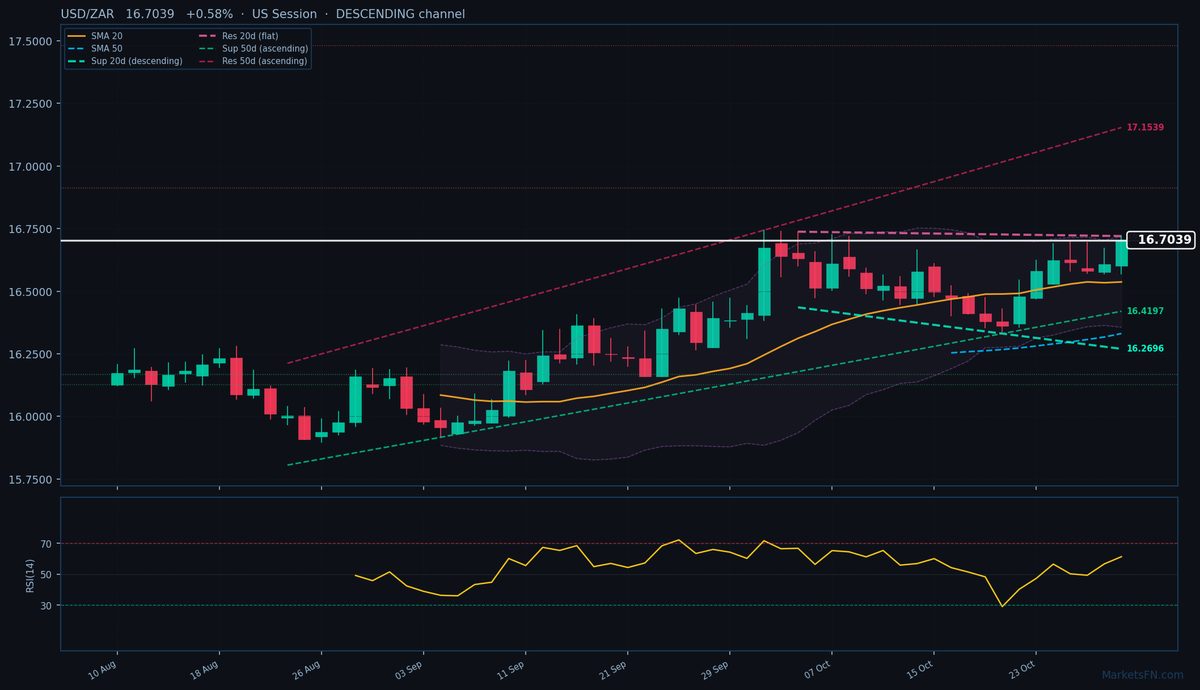Click the 11 Sep date label
This screenshot has height=690, width=1200.
coord(511,669)
